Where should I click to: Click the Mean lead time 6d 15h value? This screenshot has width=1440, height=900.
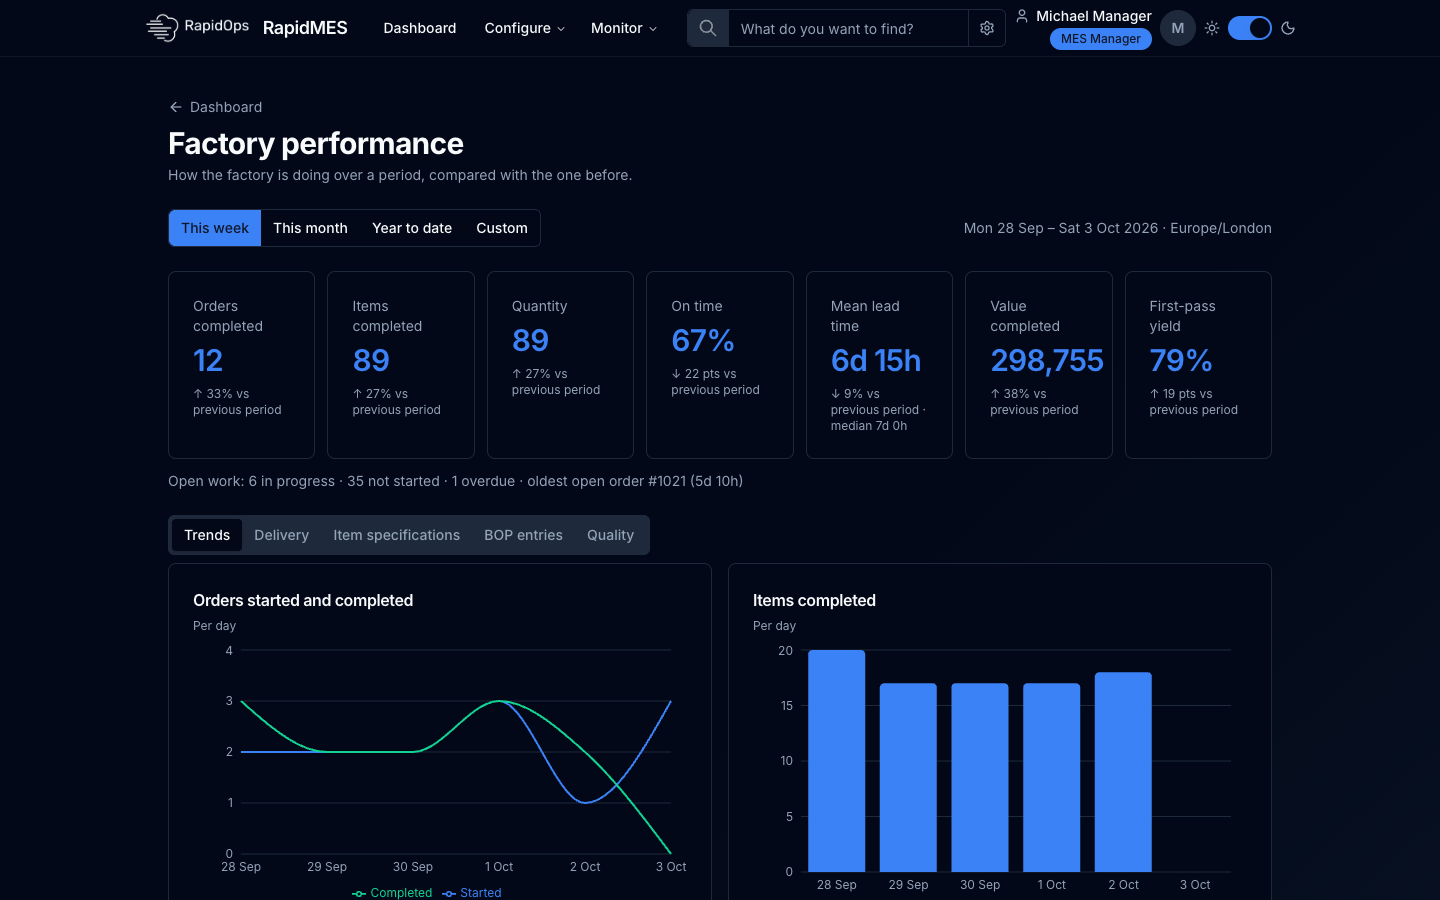(876, 360)
